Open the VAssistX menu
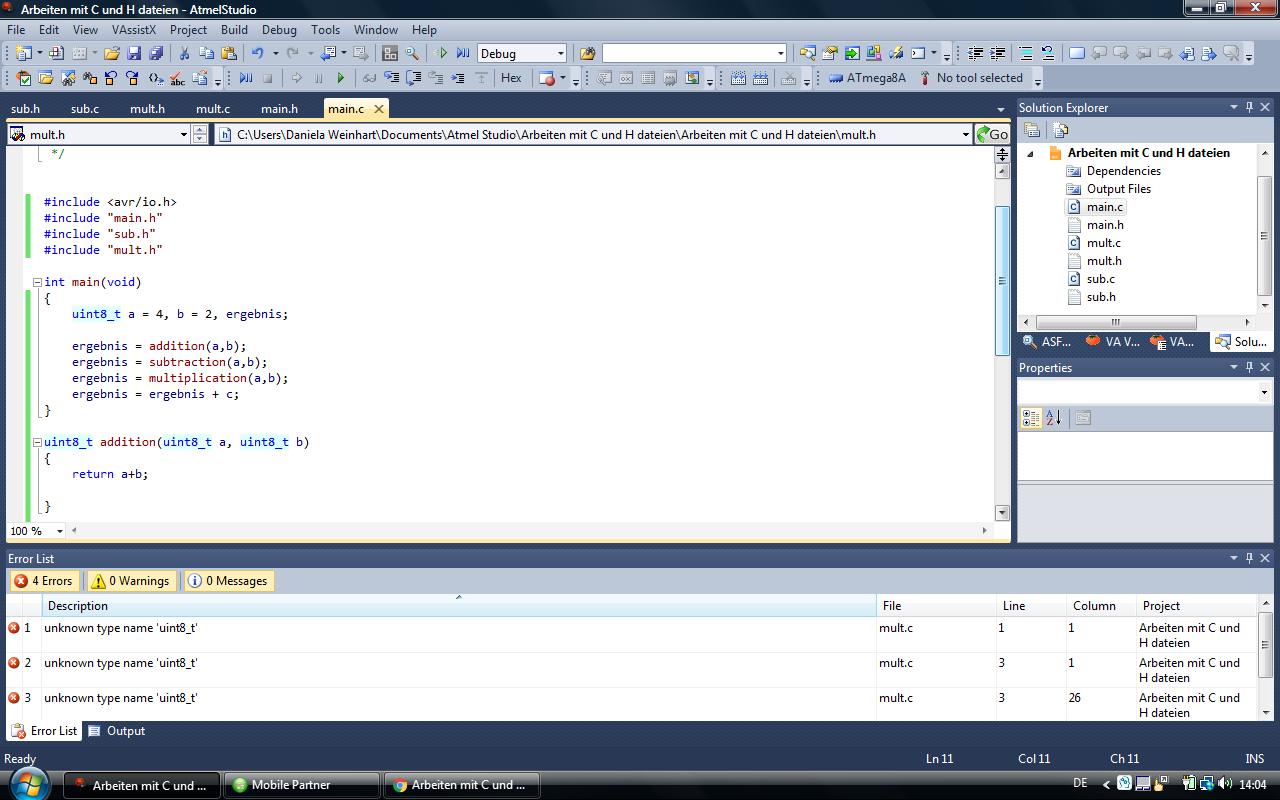Viewport: 1280px width, 800px height. pos(134,30)
